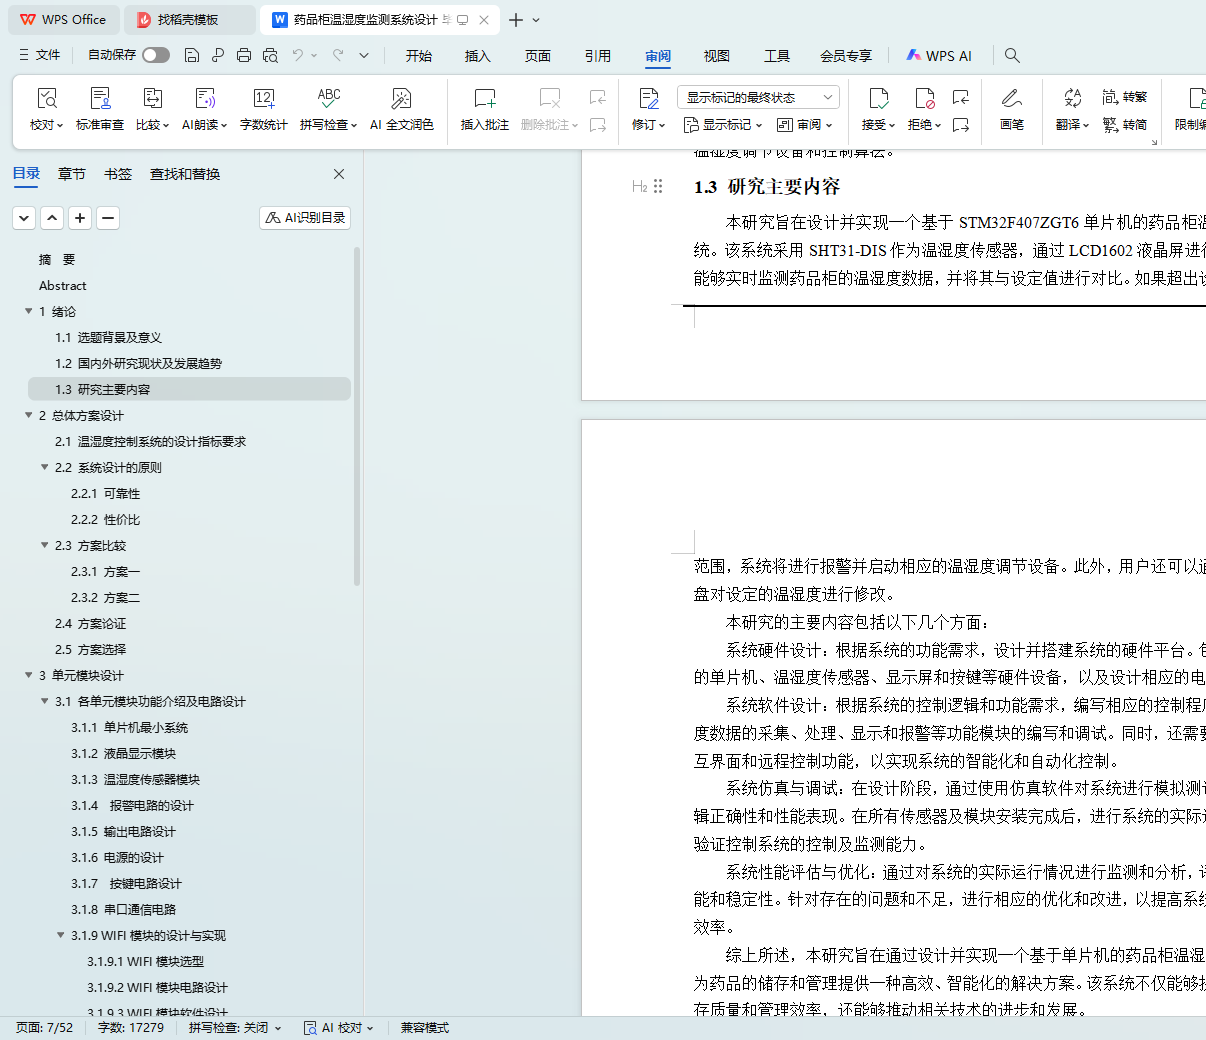Close the navigation pane with the X

point(339,174)
